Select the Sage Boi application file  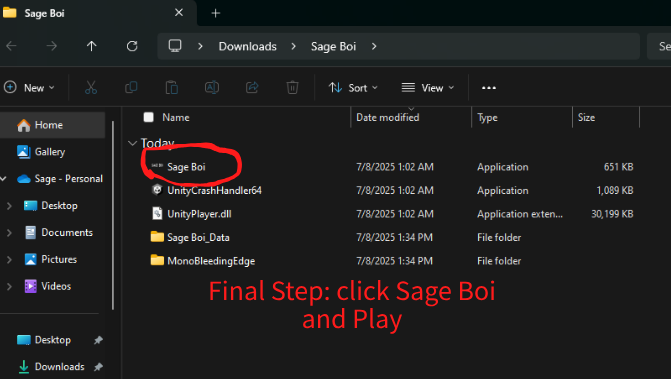(x=186, y=167)
